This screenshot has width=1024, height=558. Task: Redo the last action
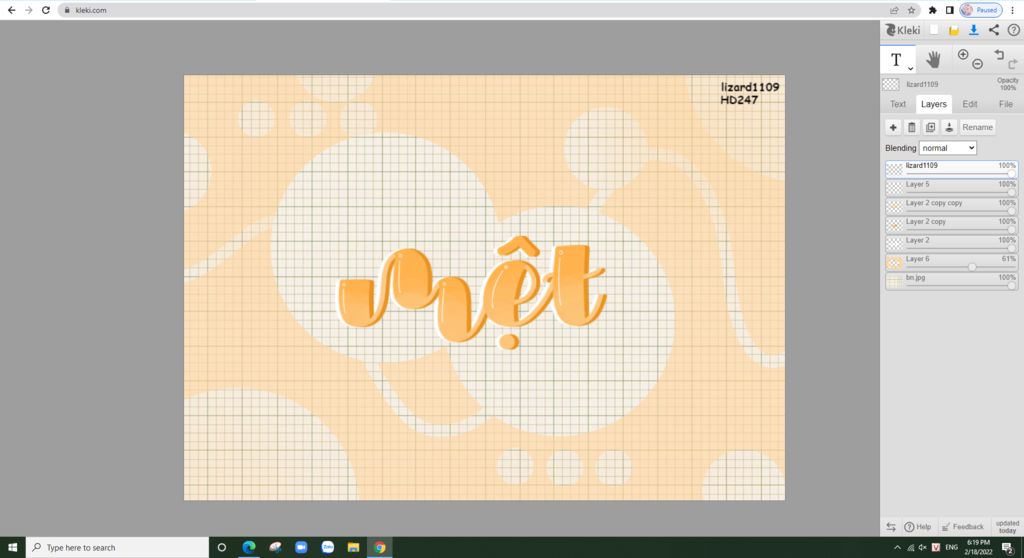pos(1012,64)
